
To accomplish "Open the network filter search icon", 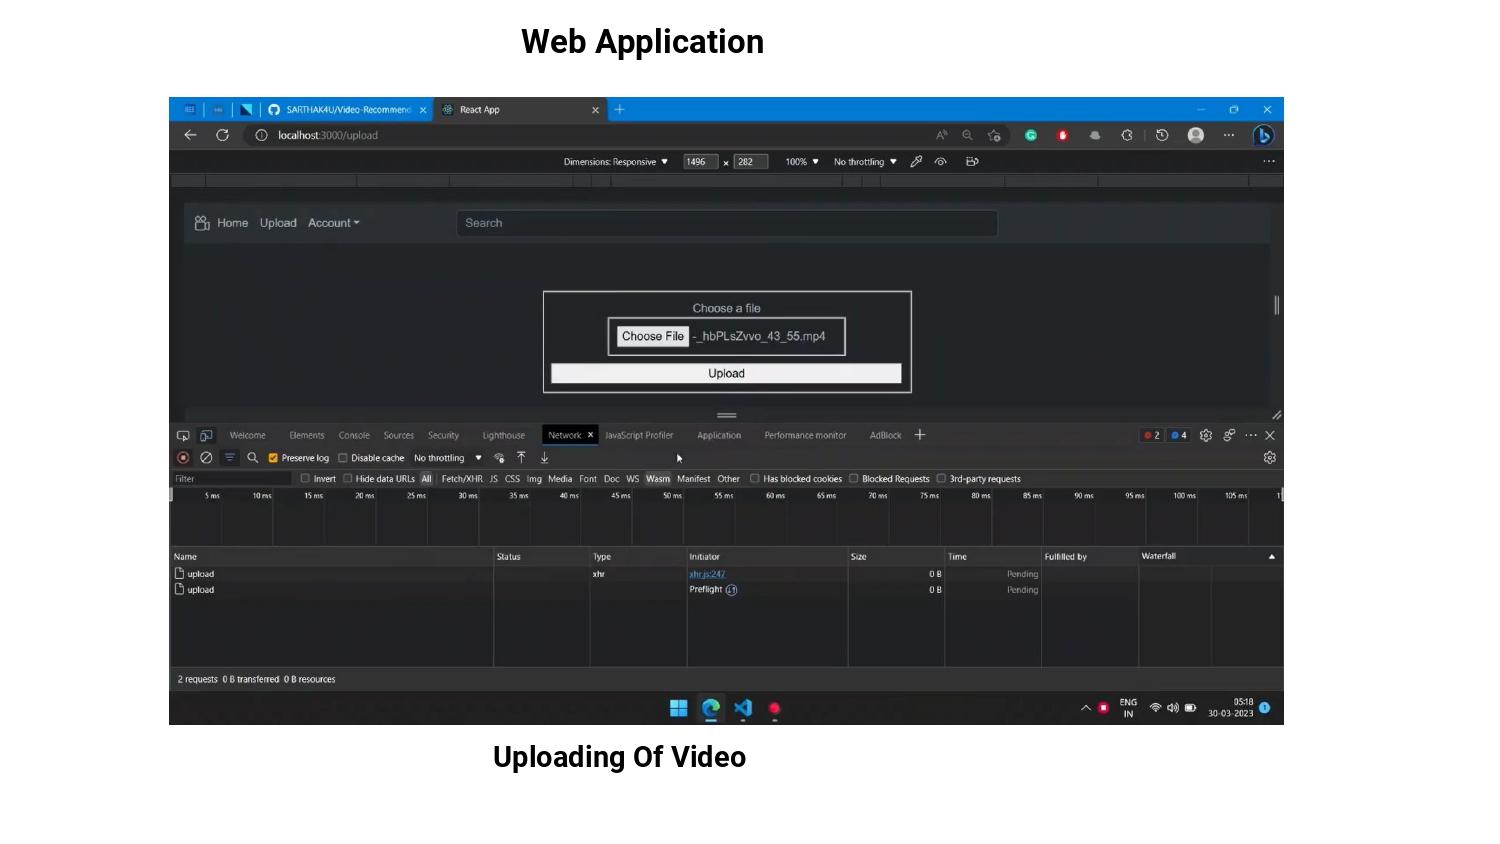I will tap(252, 457).
